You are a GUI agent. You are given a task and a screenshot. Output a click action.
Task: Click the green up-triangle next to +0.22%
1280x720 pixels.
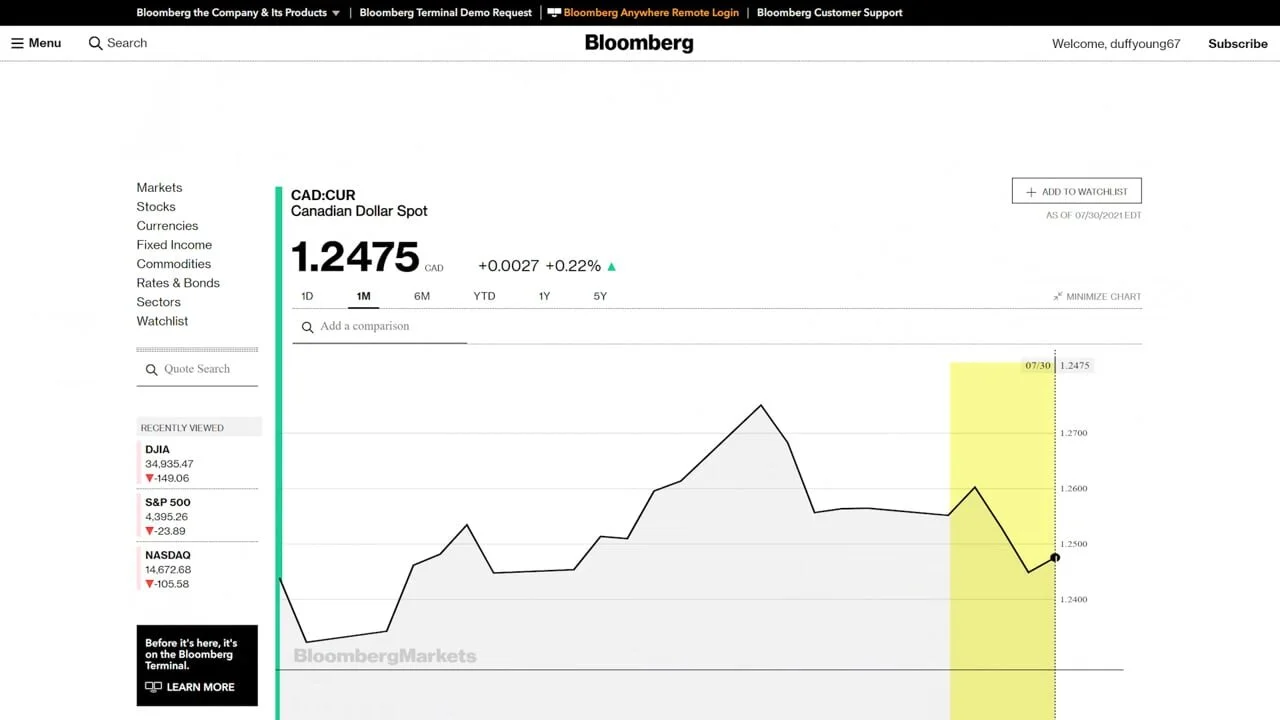coord(612,267)
